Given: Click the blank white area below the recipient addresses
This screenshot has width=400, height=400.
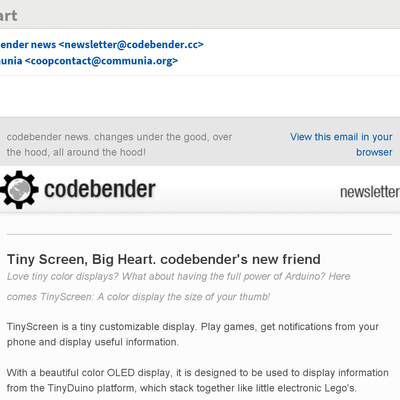Looking at the screenshot, I should (x=200, y=96).
